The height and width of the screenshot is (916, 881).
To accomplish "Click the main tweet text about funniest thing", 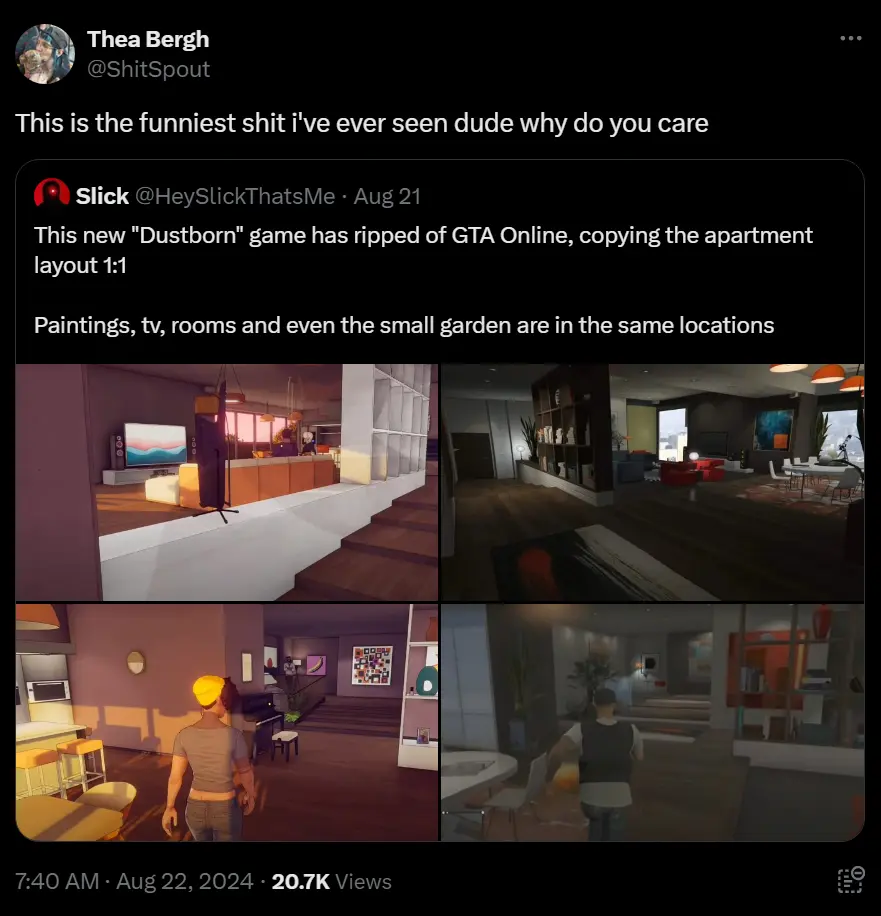I will 362,123.
